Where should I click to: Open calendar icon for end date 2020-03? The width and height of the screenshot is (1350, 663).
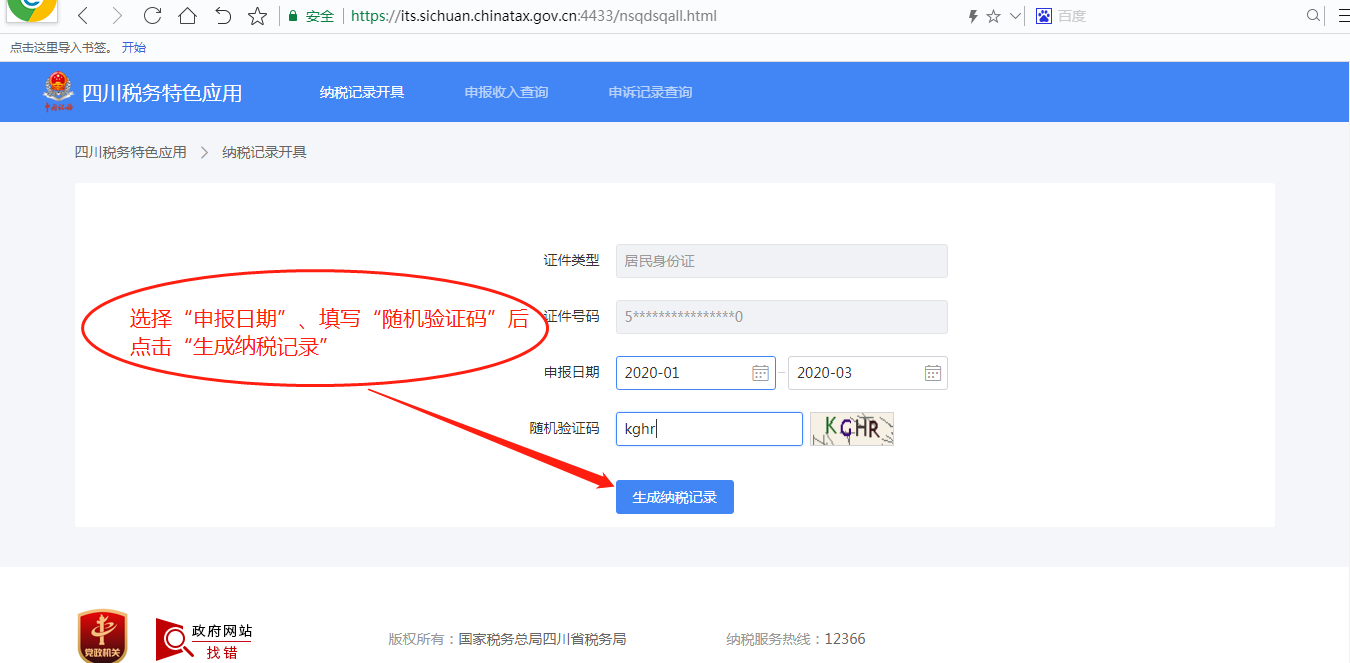point(932,373)
